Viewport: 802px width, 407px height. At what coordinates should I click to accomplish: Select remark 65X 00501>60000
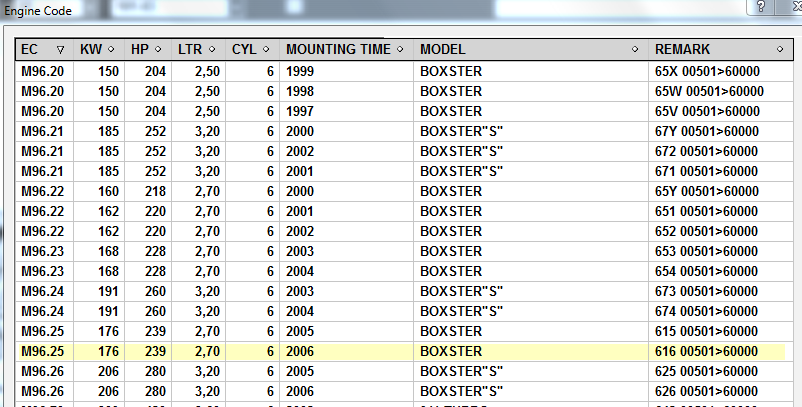707,71
